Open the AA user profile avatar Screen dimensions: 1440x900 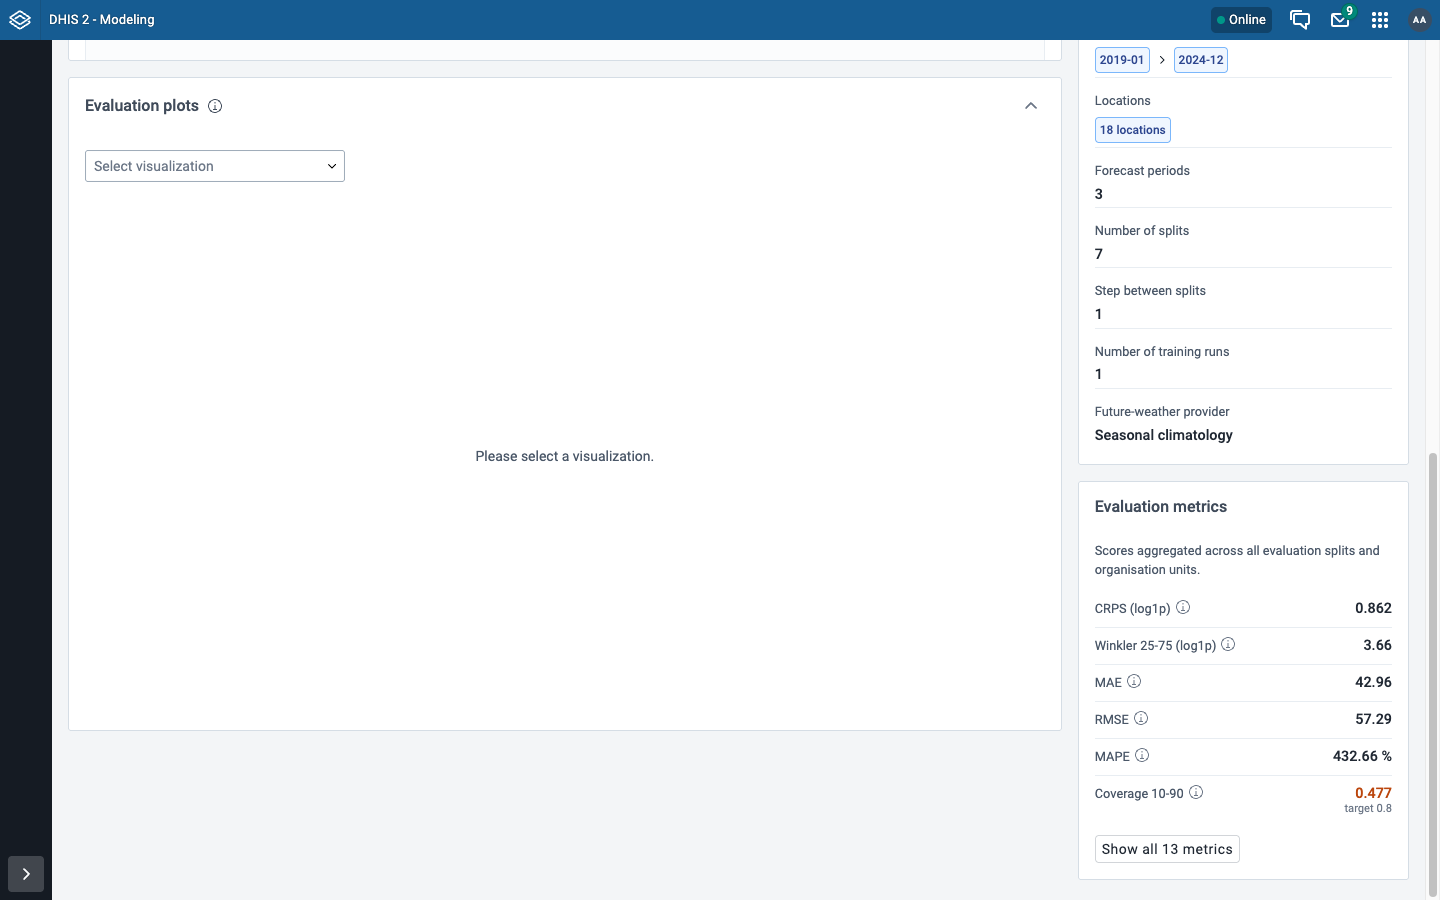click(1419, 20)
